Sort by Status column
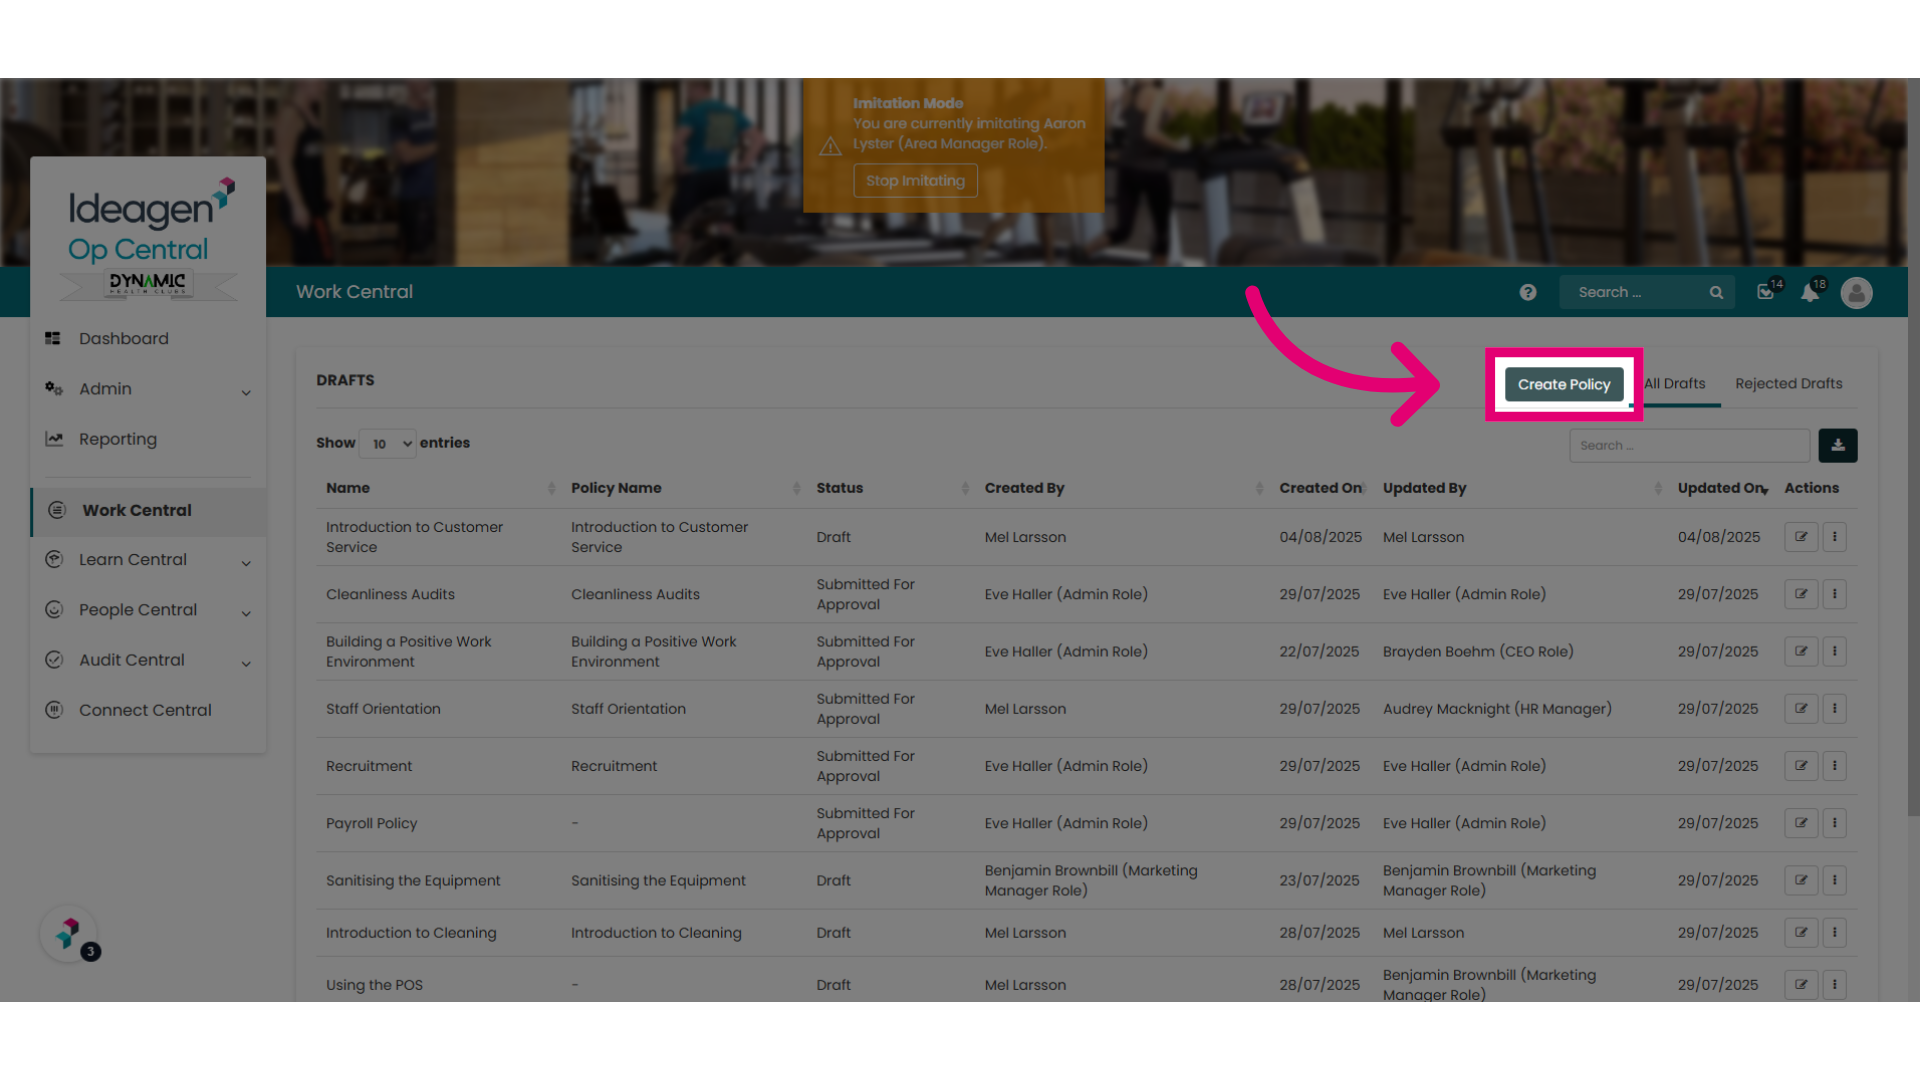Viewport: 1920px width, 1080px height. (892, 488)
